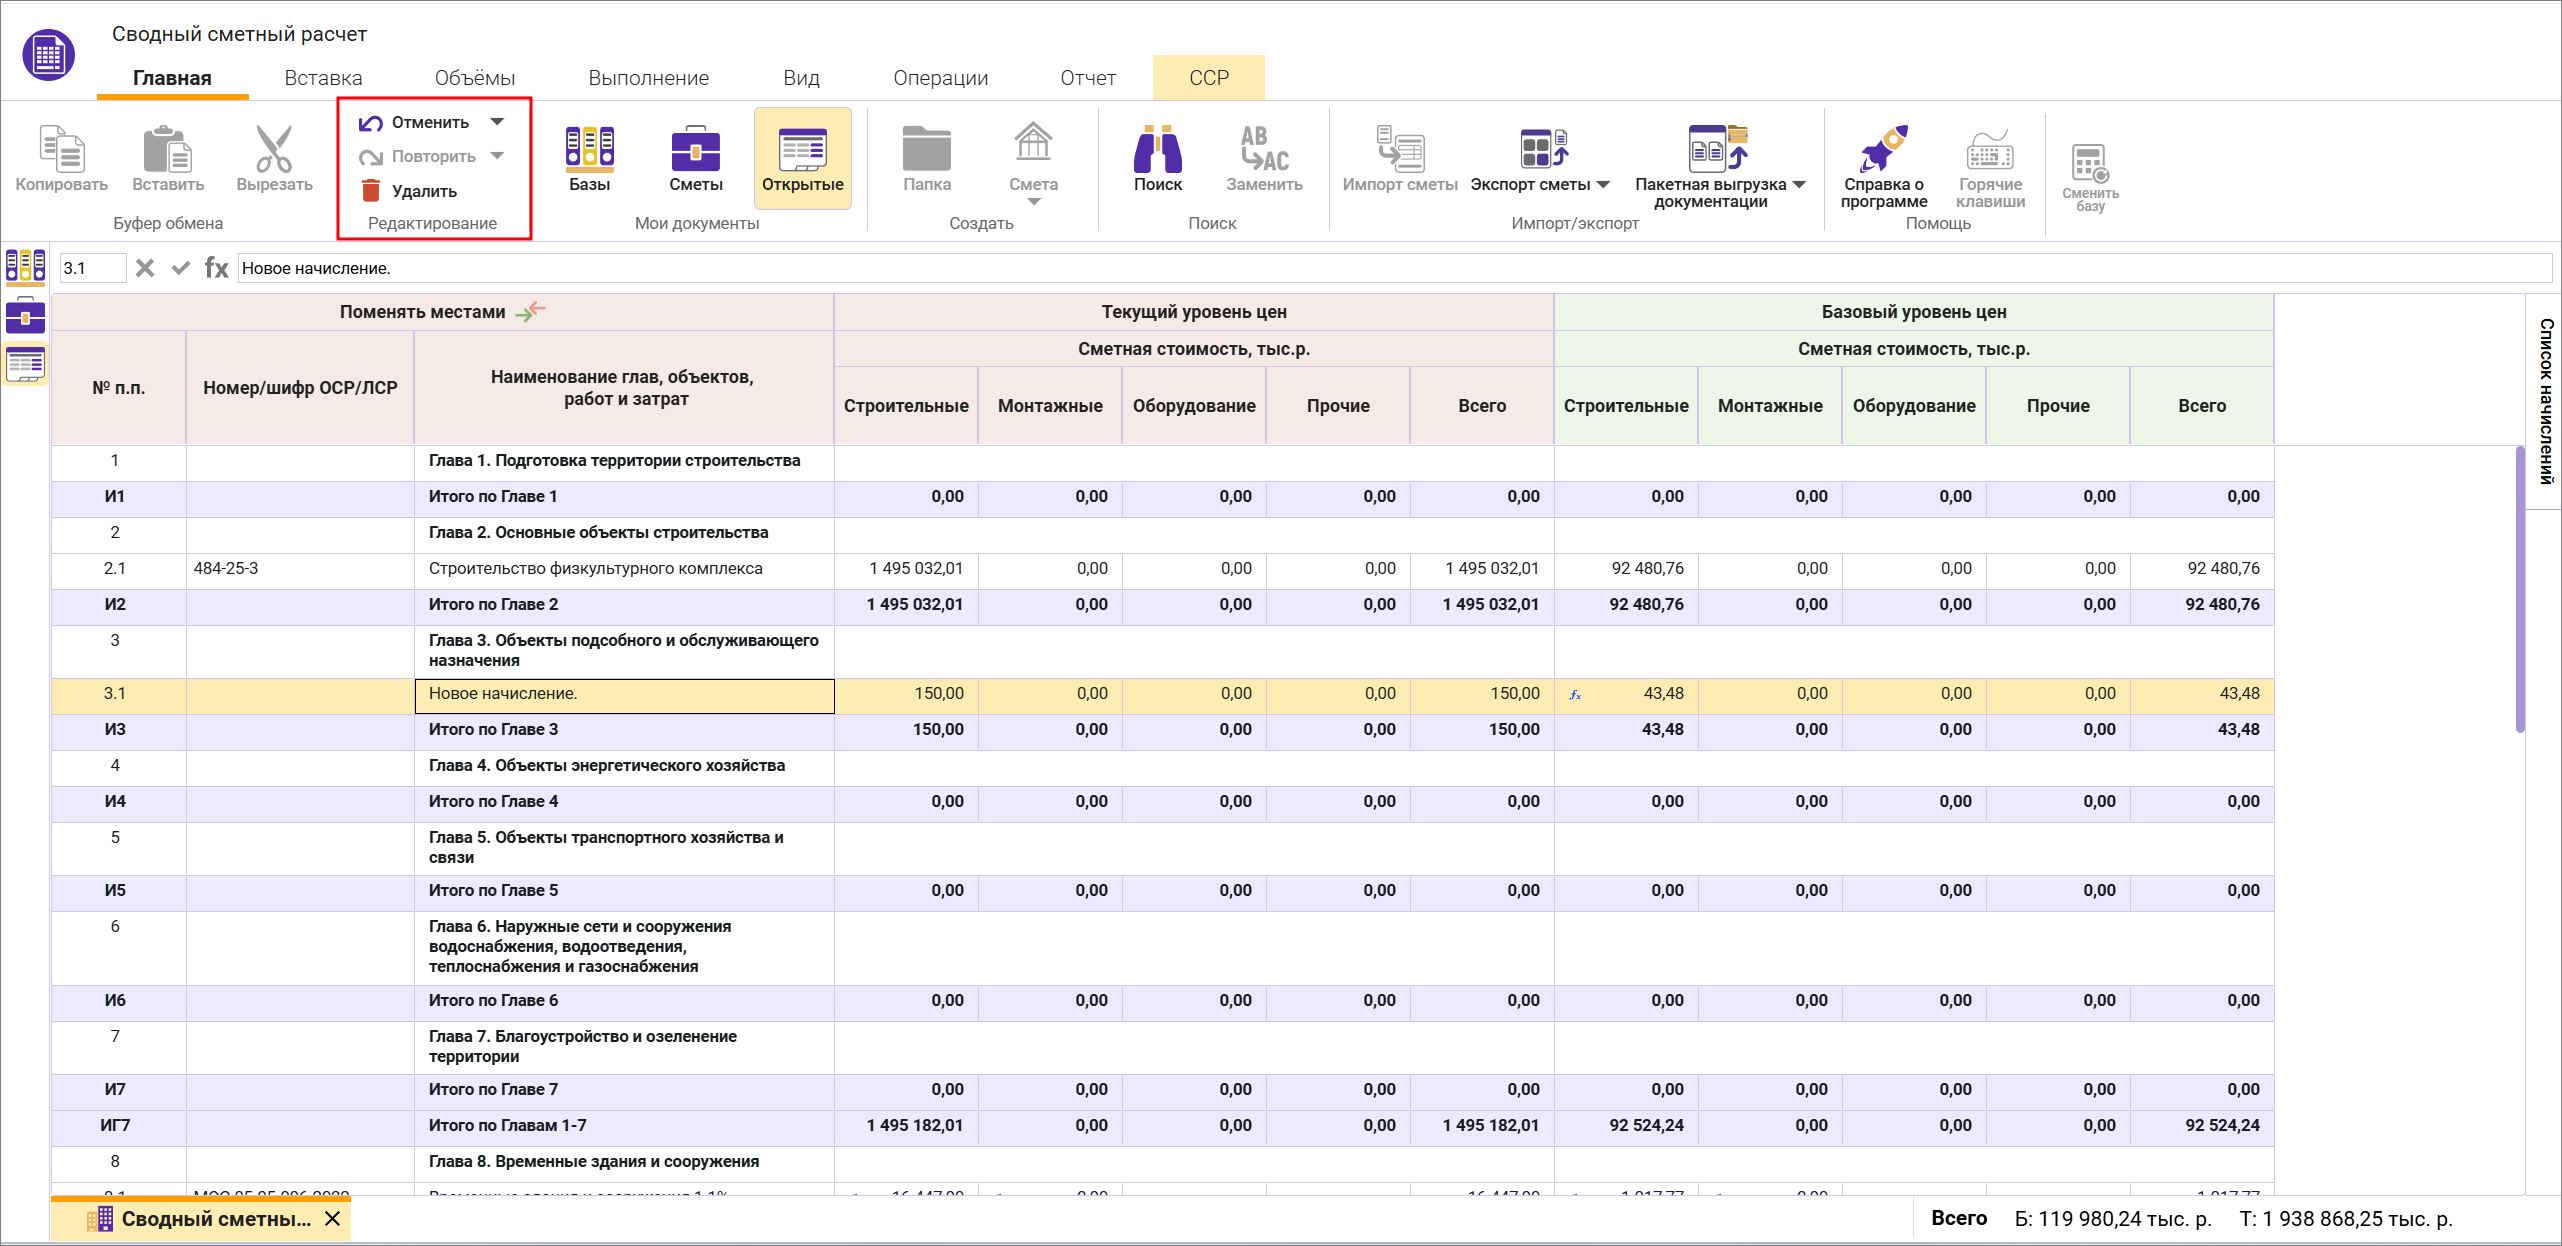Open the ССР ribbon tab
This screenshot has height=1246, width=2562.
tap(1208, 78)
